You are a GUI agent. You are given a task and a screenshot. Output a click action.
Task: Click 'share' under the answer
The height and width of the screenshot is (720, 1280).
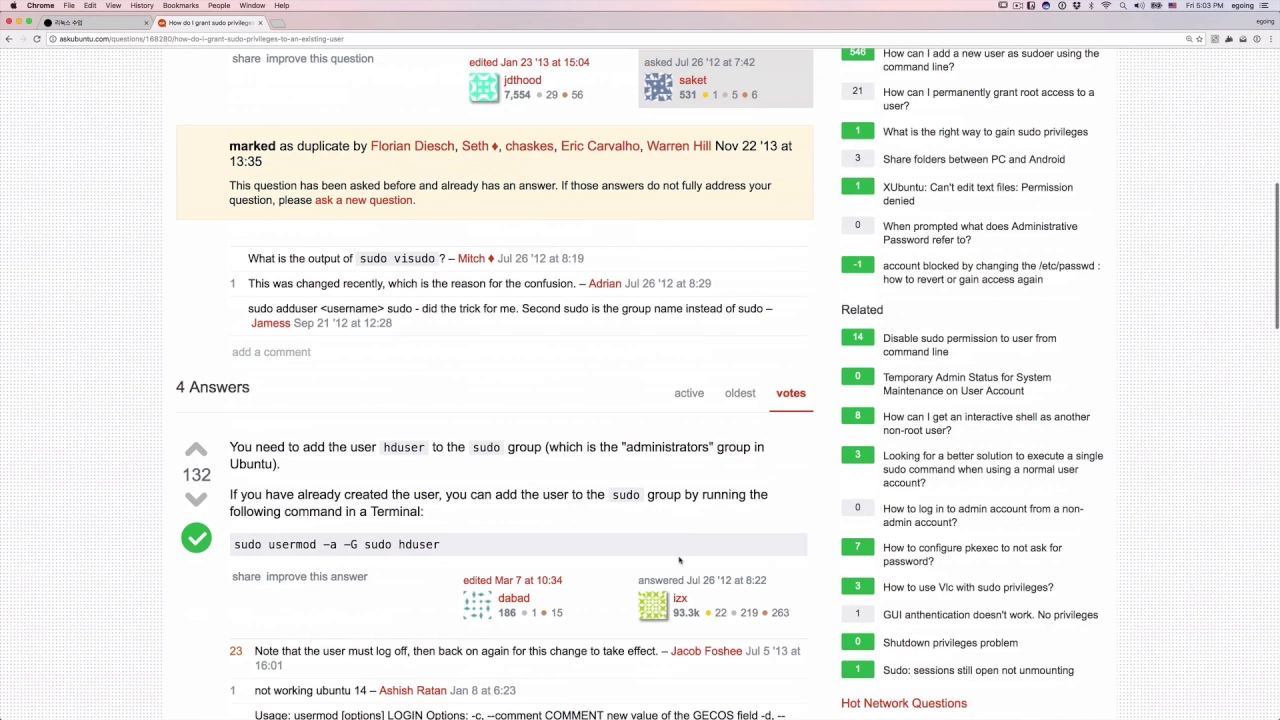tap(246, 577)
